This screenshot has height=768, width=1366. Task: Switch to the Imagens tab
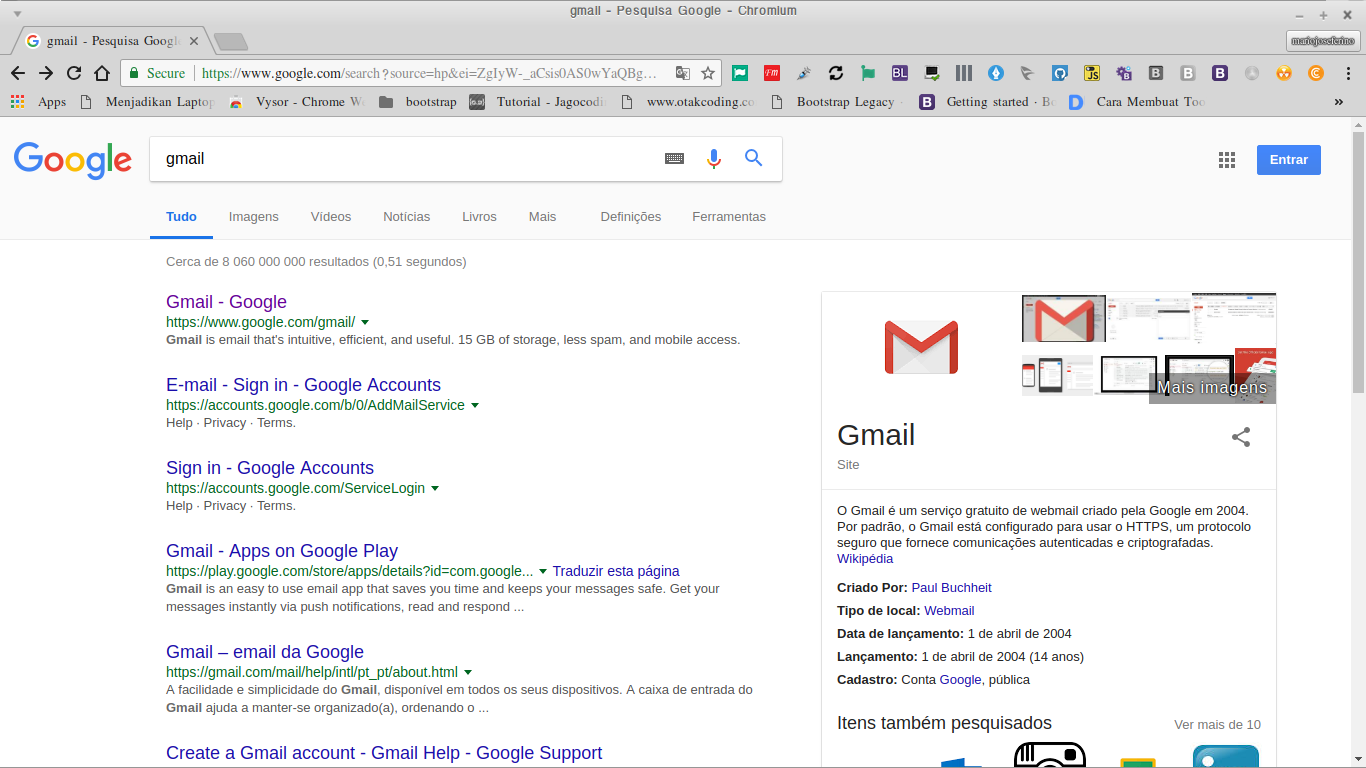coord(253,216)
